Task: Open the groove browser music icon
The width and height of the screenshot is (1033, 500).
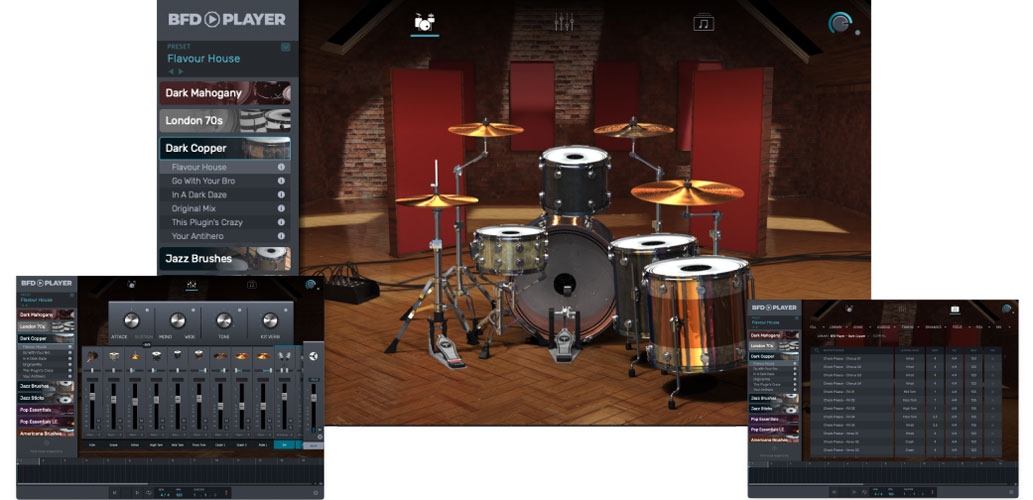Action: click(703, 22)
